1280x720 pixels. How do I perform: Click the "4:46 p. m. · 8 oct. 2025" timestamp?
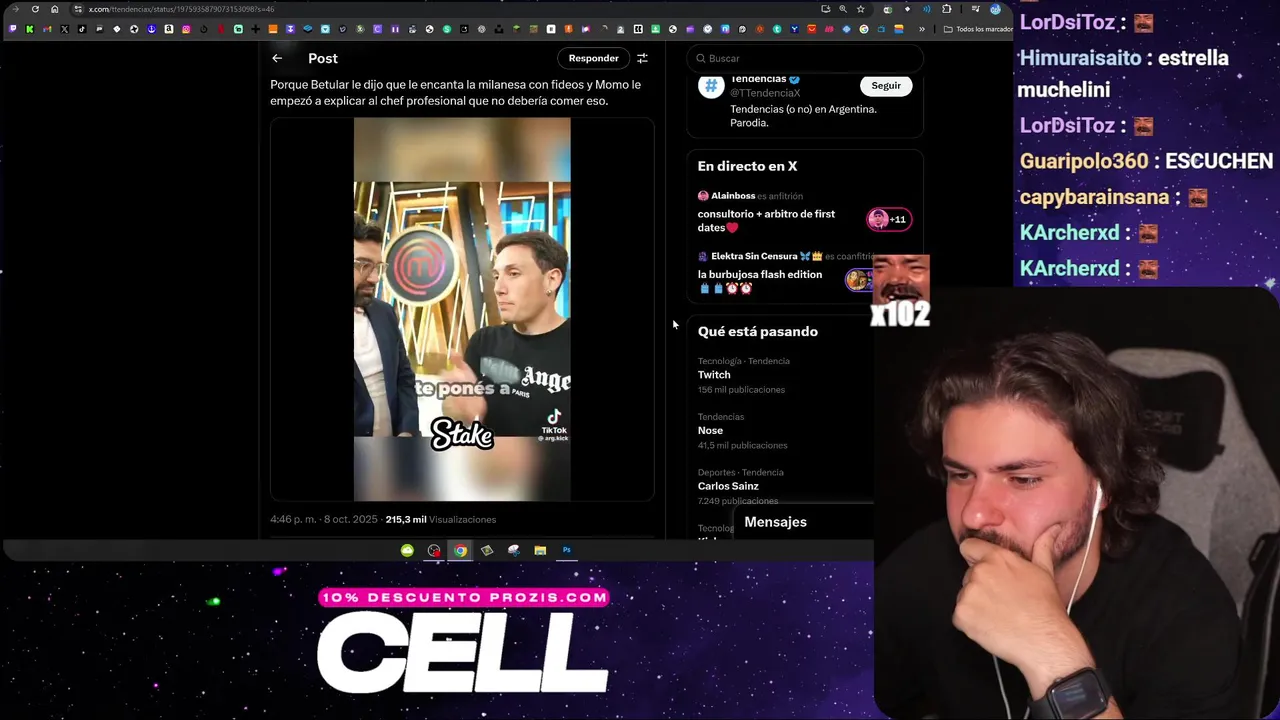[324, 520]
